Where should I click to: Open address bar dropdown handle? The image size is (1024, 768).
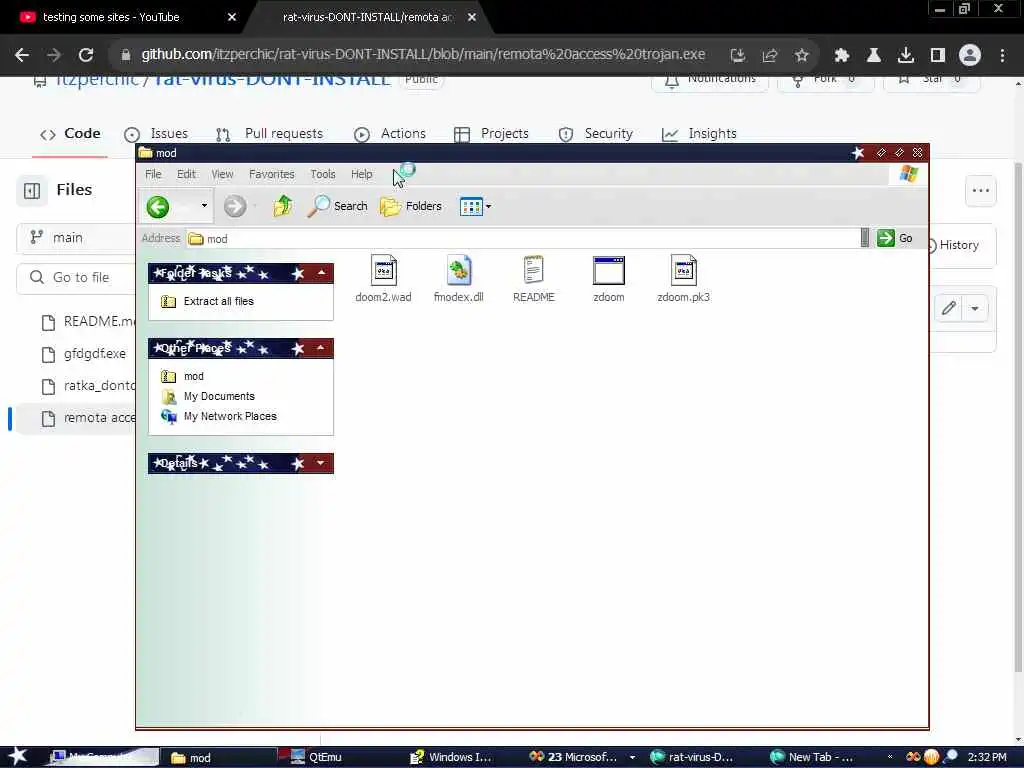pos(865,238)
